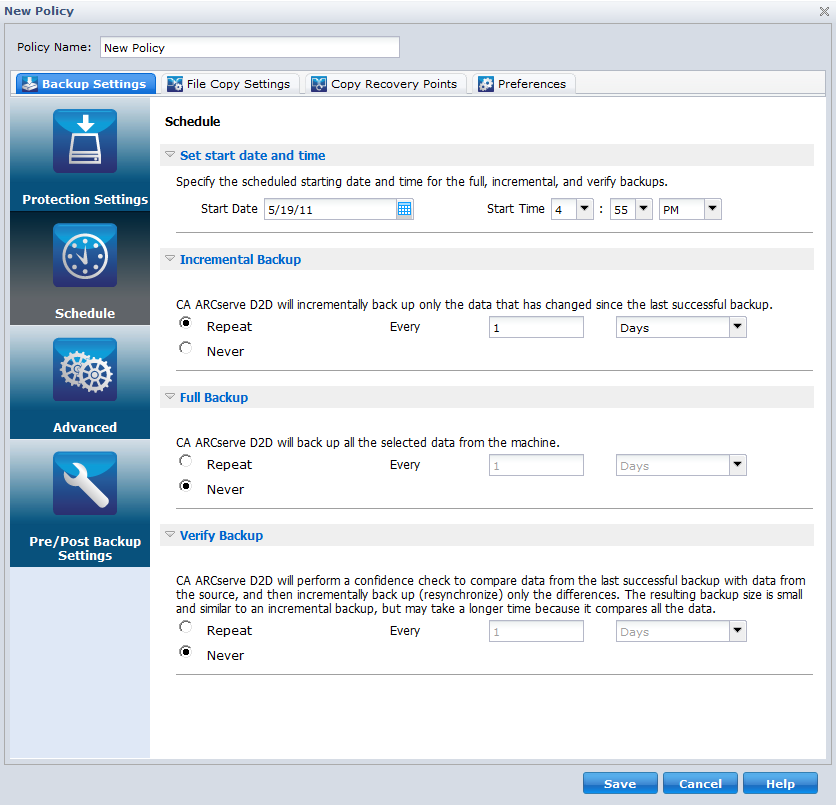Save the new policy

tap(620, 783)
